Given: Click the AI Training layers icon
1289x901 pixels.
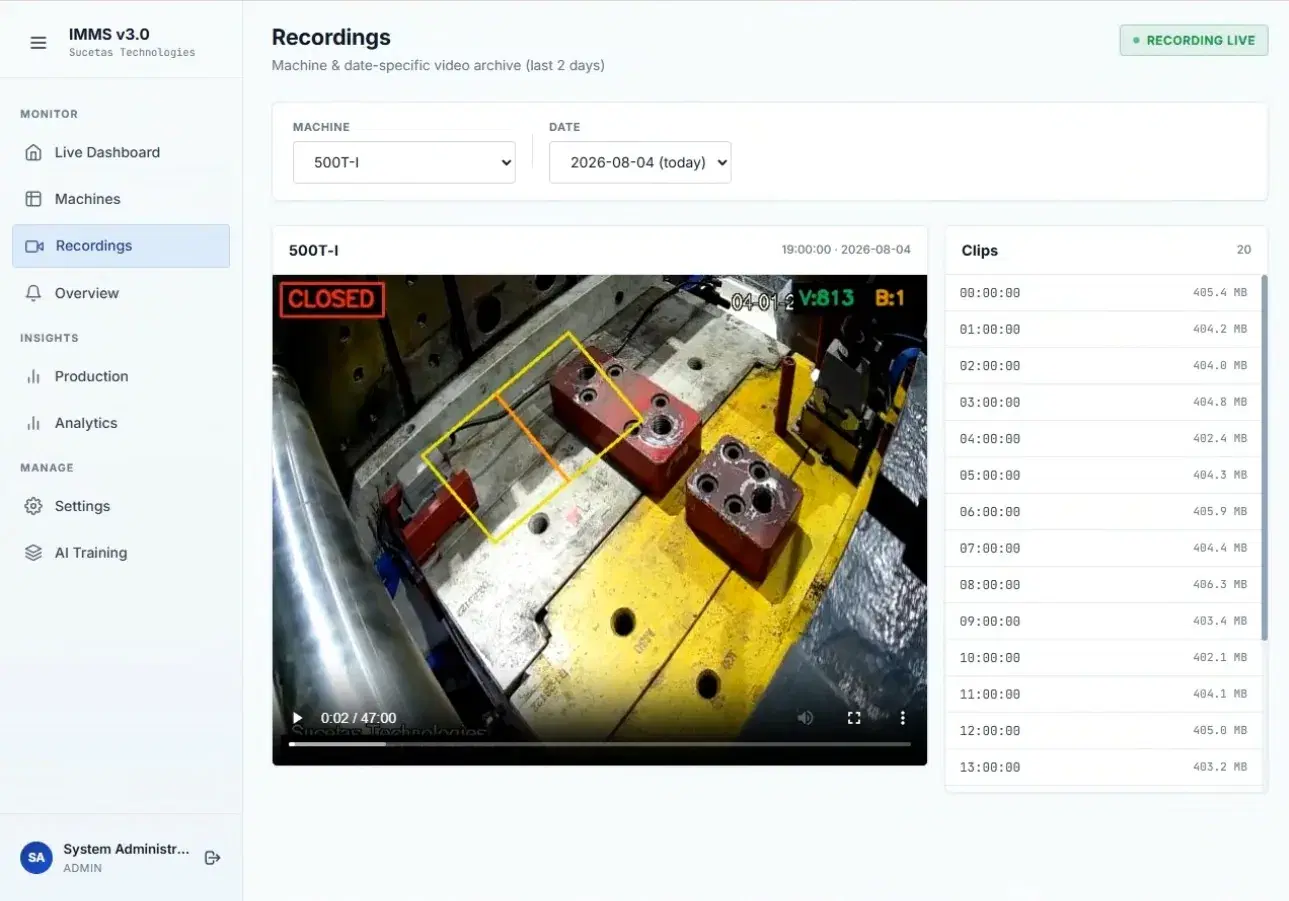Looking at the screenshot, I should pyautogui.click(x=34, y=553).
